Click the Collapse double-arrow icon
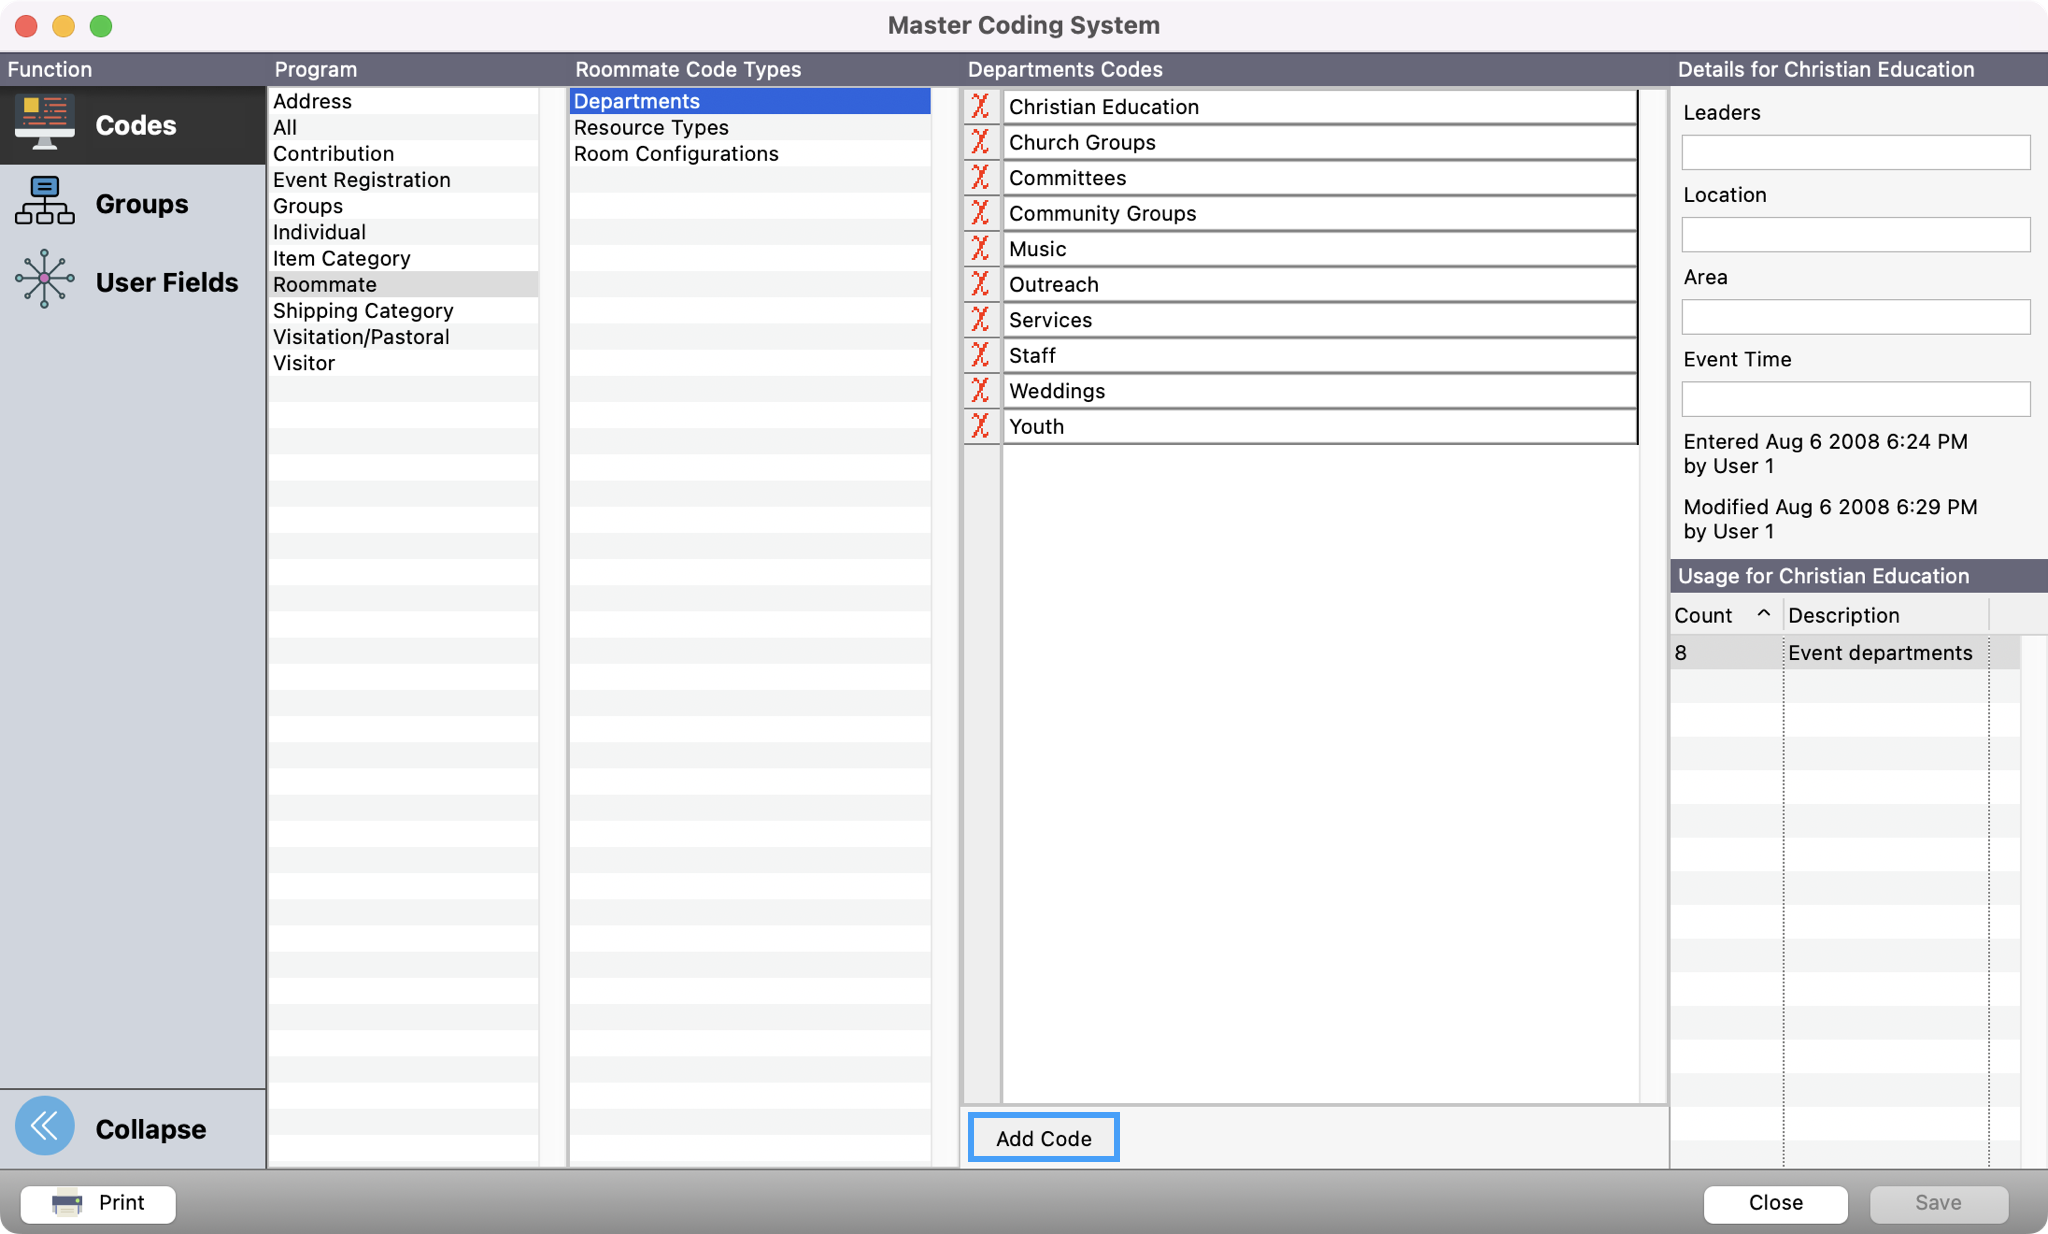Image resolution: width=2048 pixels, height=1234 pixels. pyautogui.click(x=45, y=1126)
